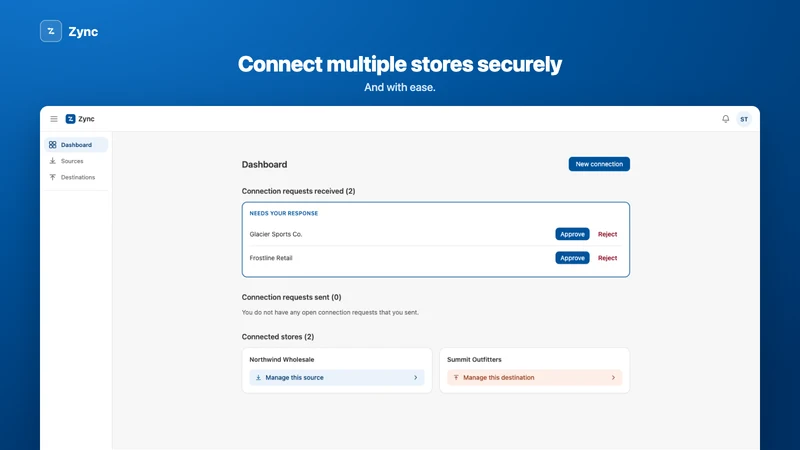The image size is (800, 450).
Task: Click the large Zync banner logo icon
Action: click(51, 31)
